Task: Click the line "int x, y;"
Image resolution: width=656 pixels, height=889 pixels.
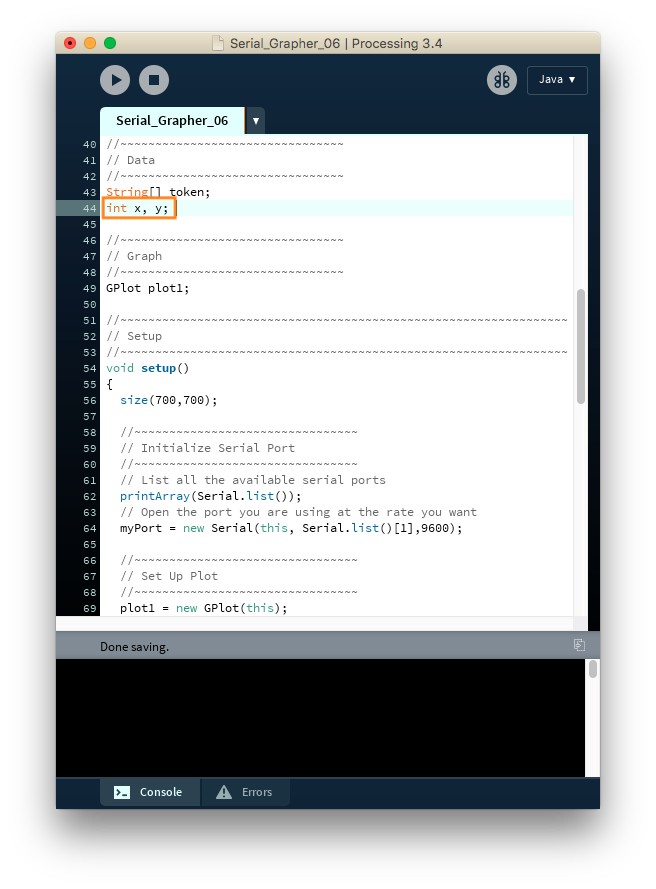Action: [x=137, y=208]
